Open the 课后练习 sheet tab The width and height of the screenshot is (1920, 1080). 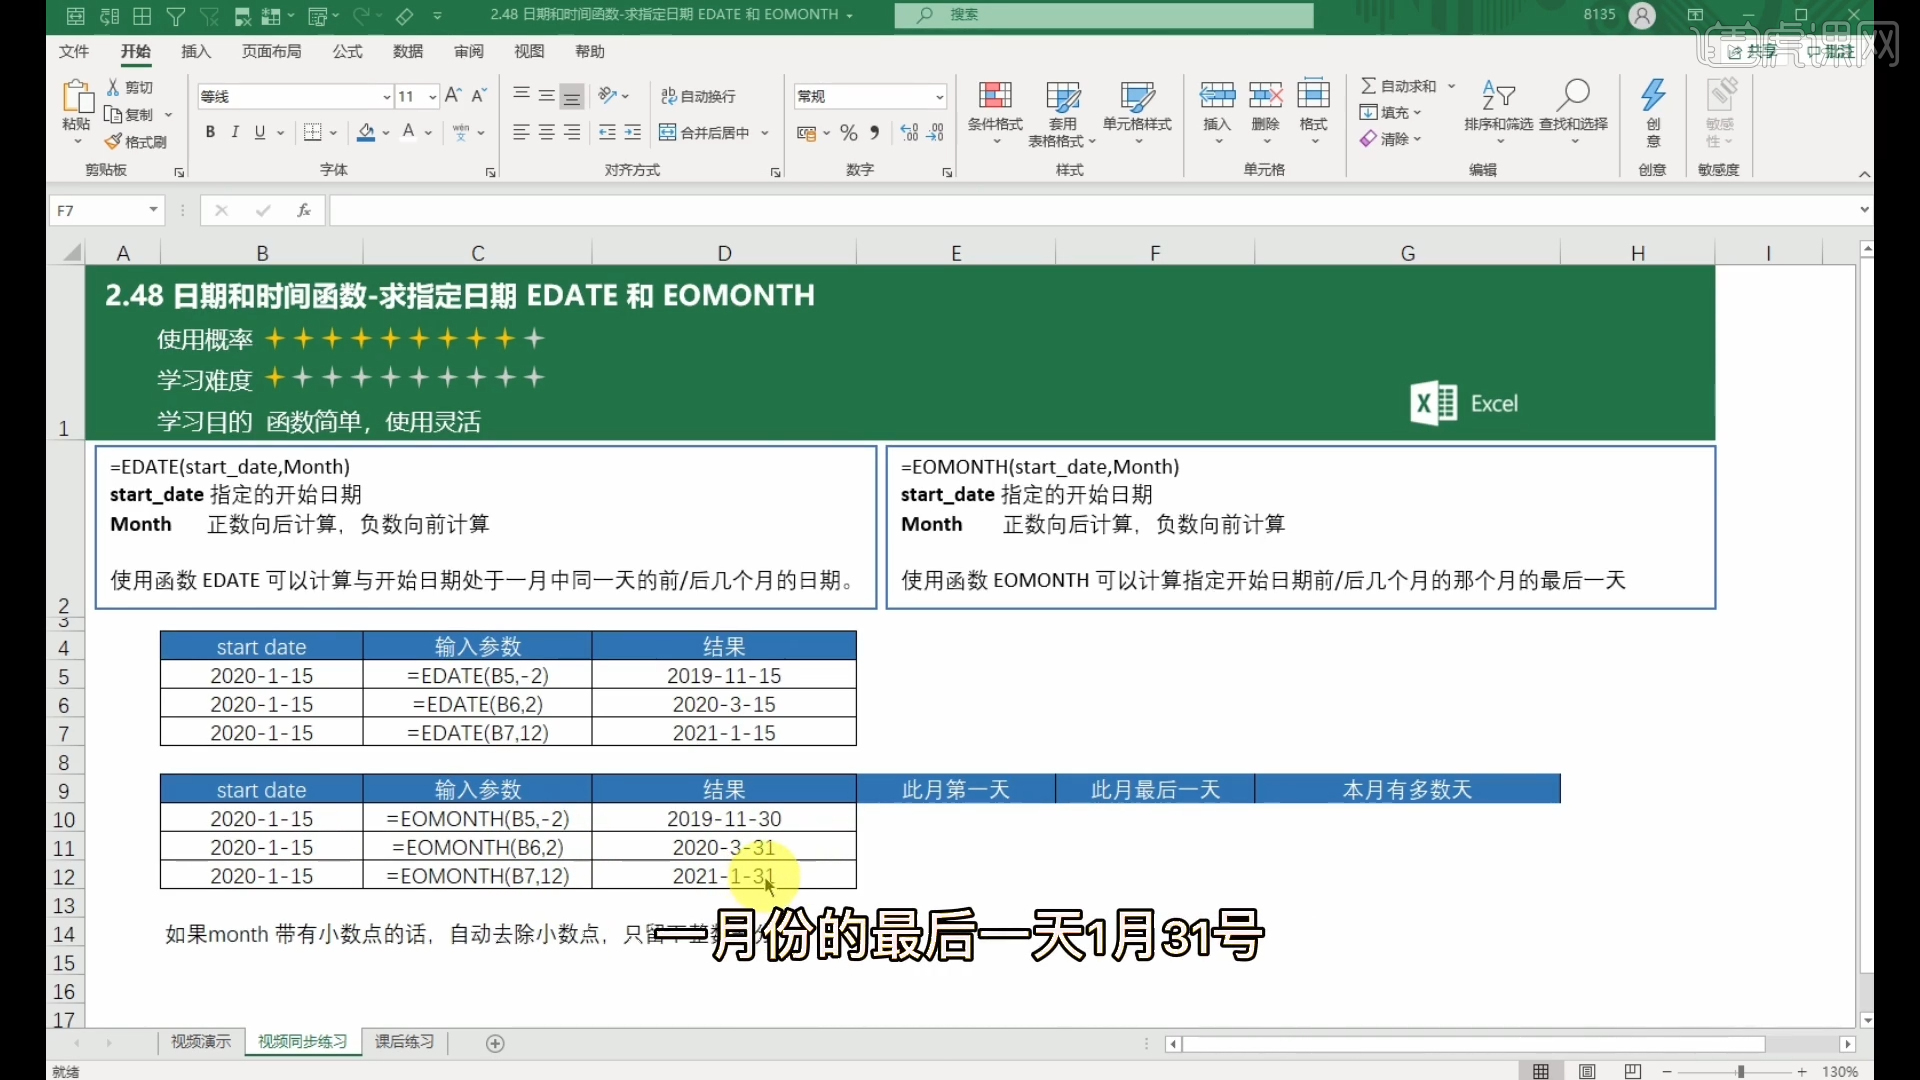click(405, 1042)
